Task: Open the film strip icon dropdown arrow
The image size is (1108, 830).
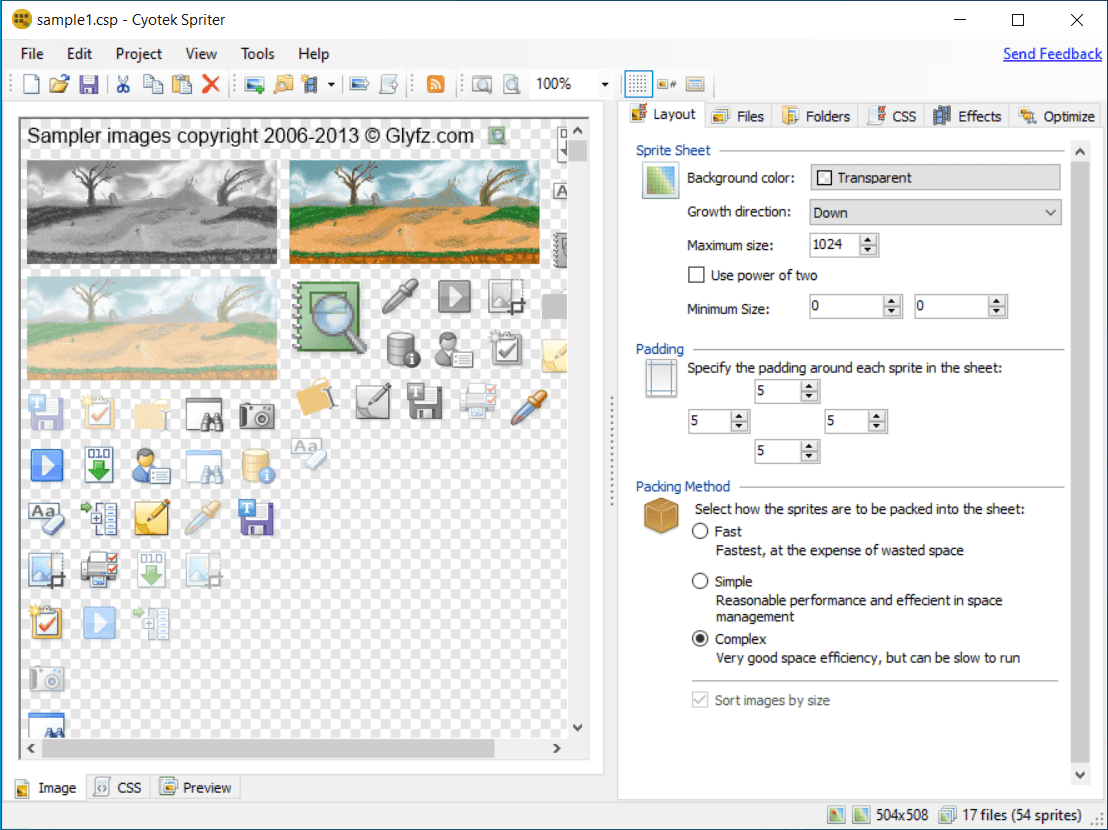Action: pyautogui.click(x=331, y=85)
